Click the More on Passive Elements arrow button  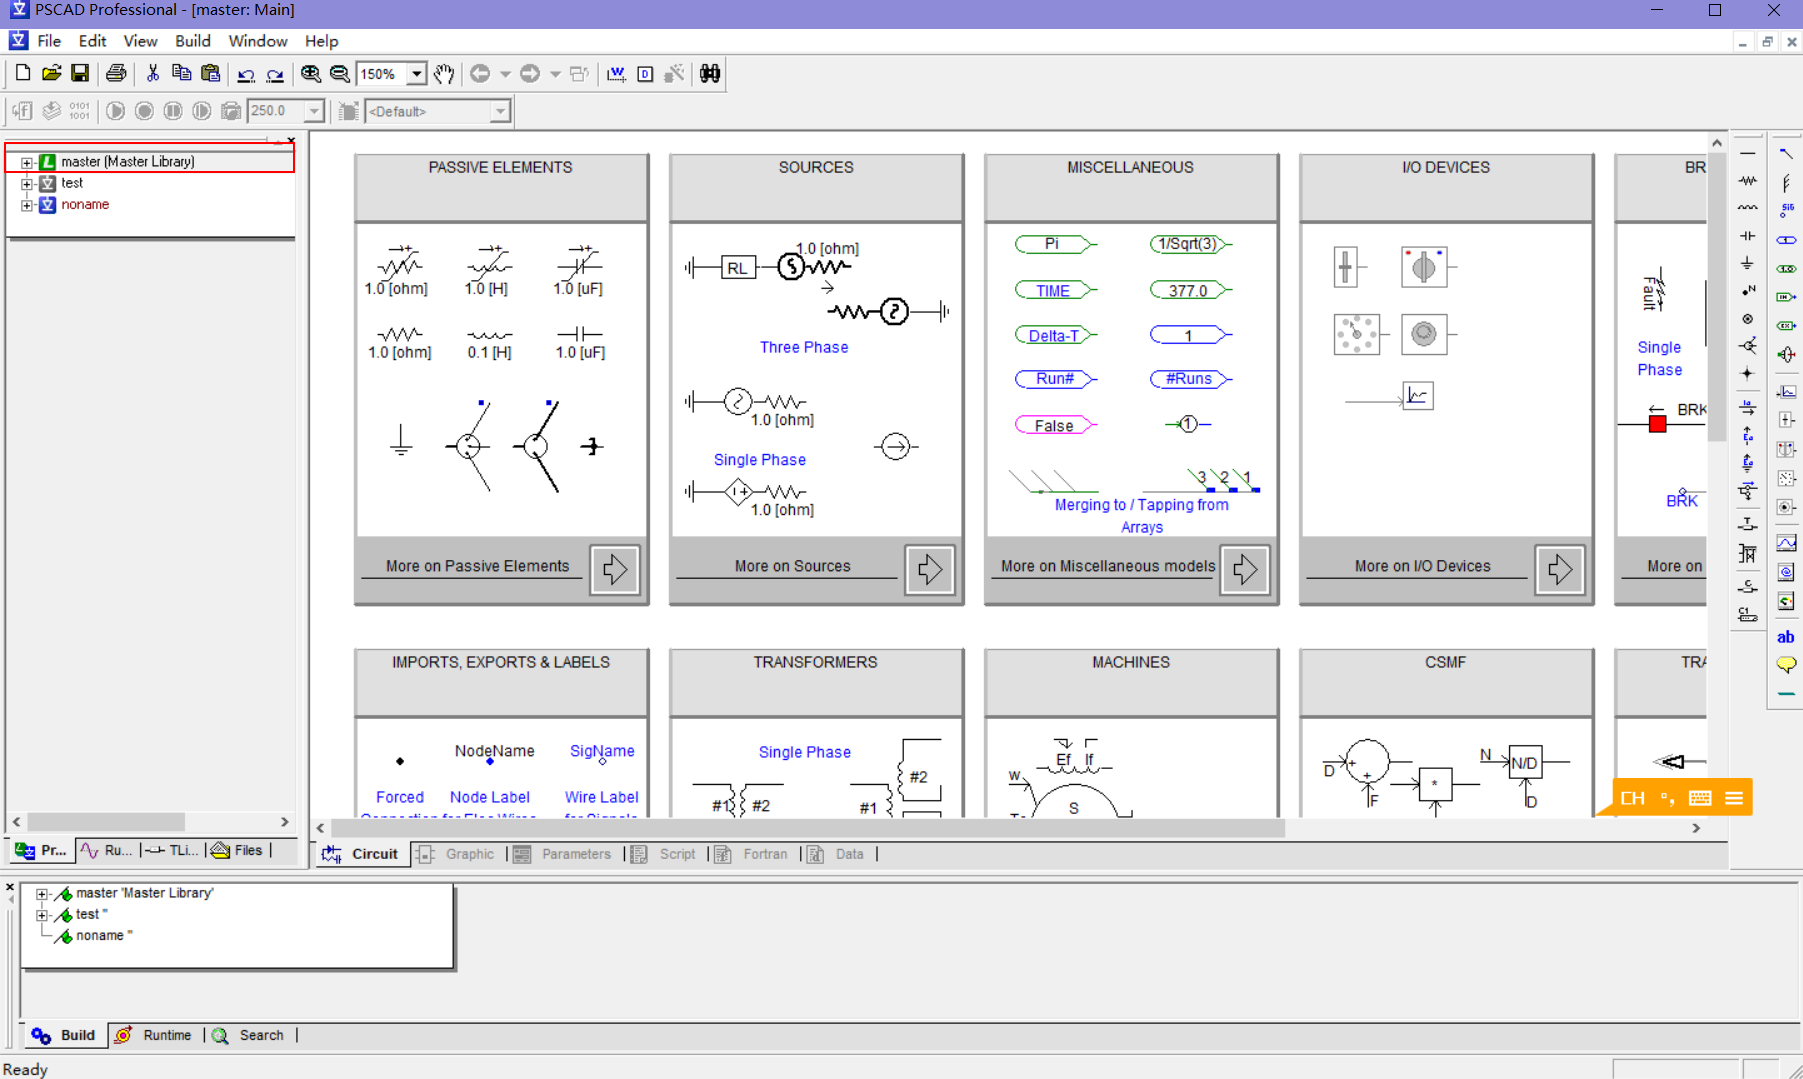614,569
